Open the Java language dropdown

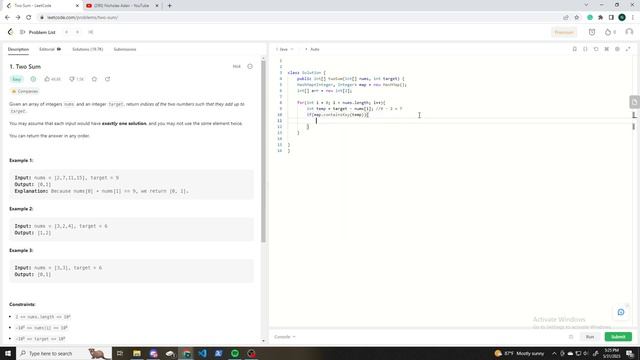click(x=284, y=49)
